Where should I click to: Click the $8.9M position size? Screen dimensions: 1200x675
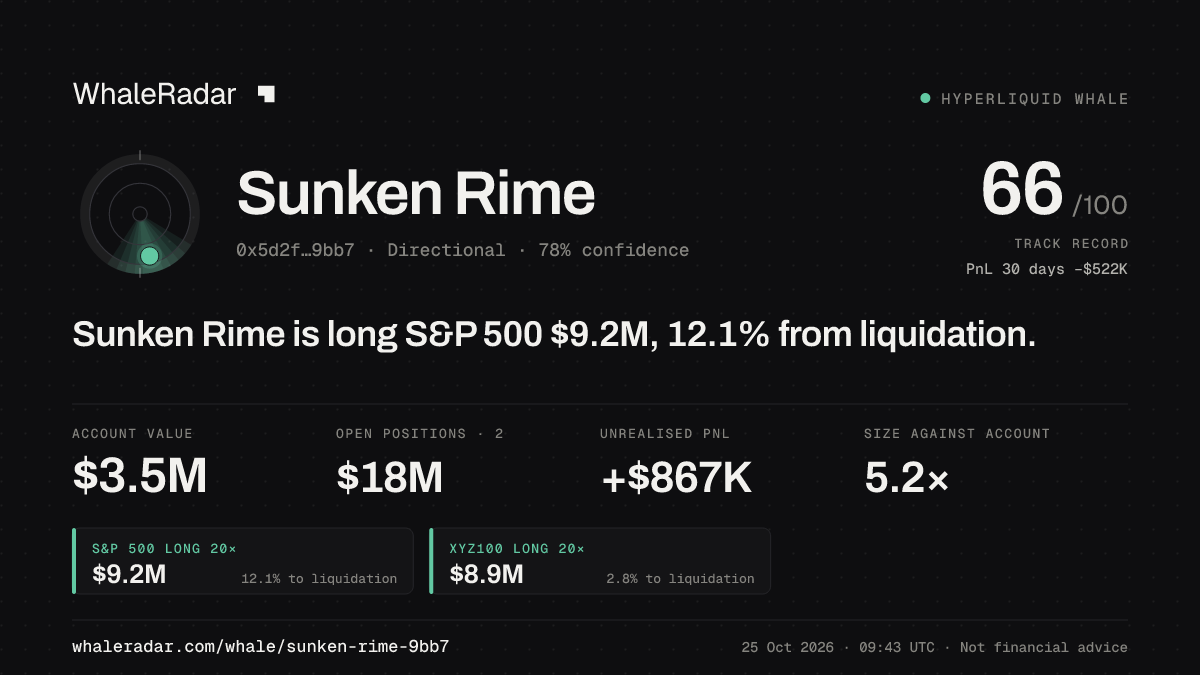tap(486, 574)
